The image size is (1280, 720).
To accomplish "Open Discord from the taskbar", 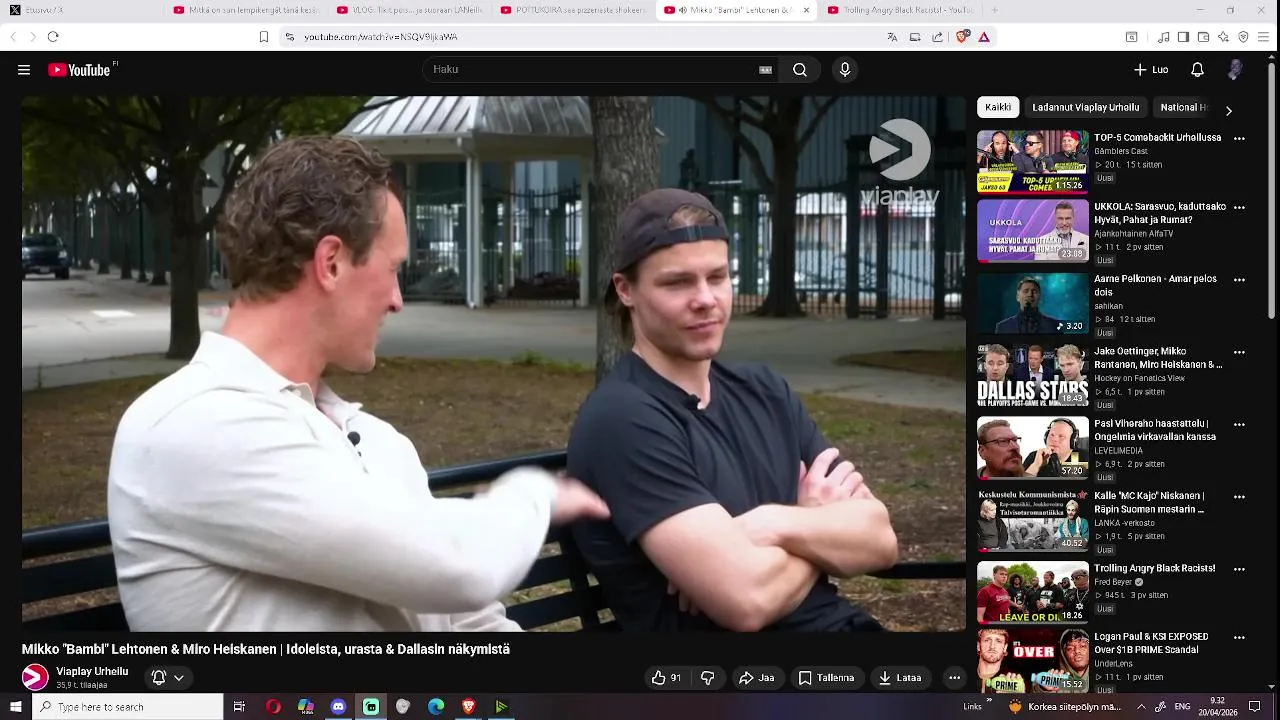I will pyautogui.click(x=338, y=707).
